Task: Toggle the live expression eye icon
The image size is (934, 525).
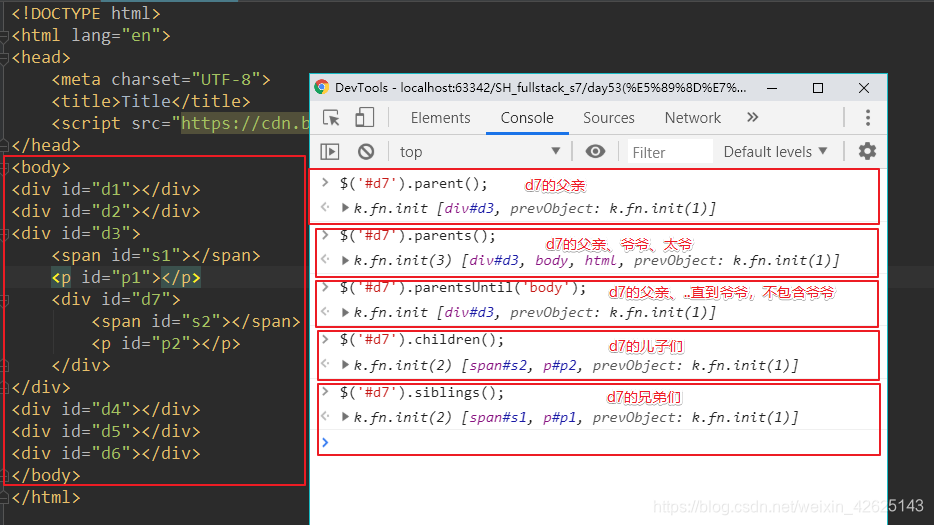Action: tap(594, 151)
